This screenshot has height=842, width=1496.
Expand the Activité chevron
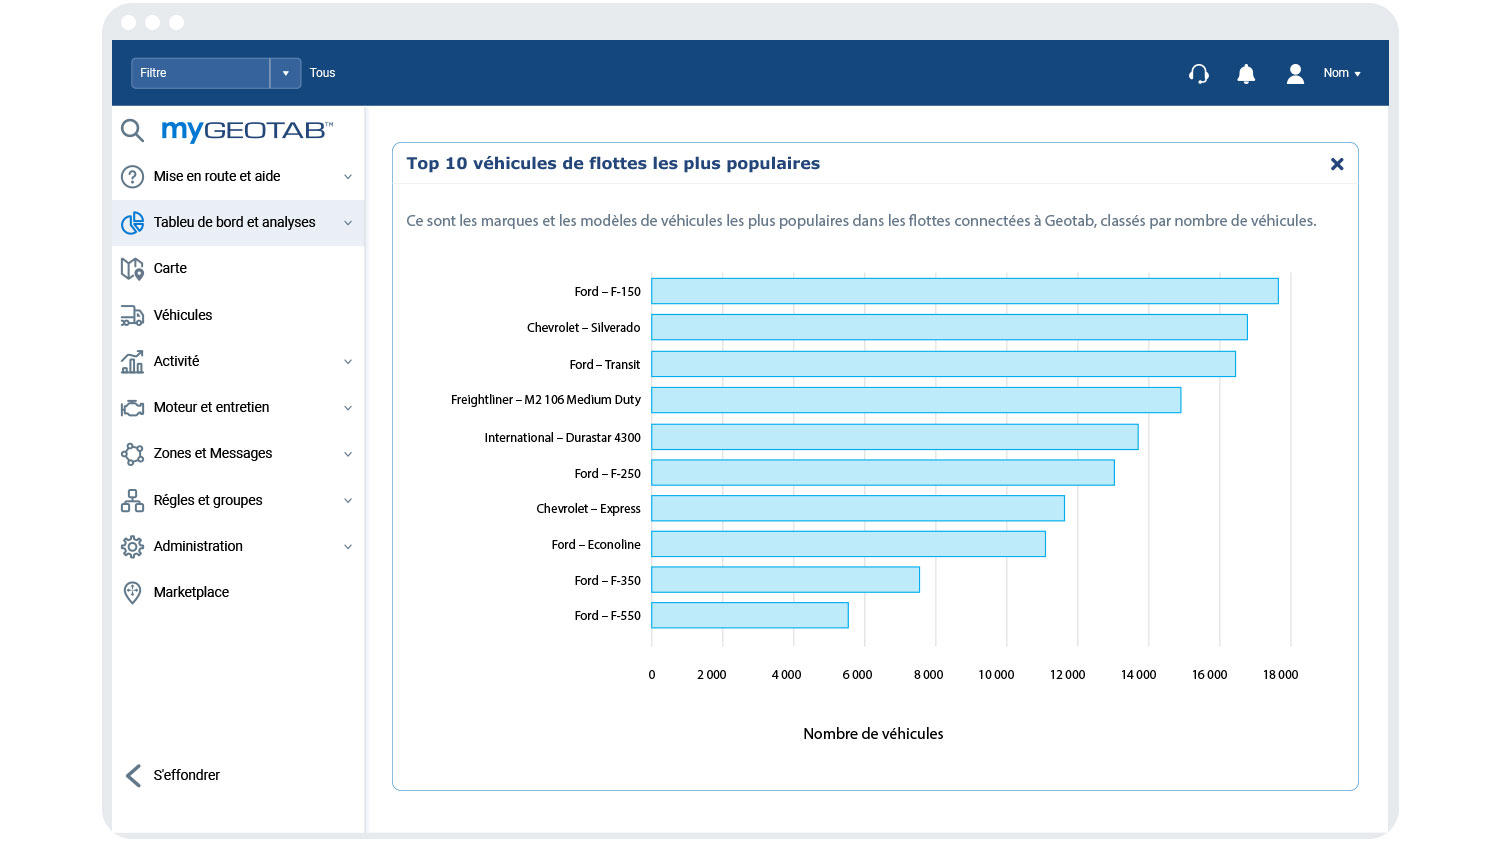coord(348,362)
